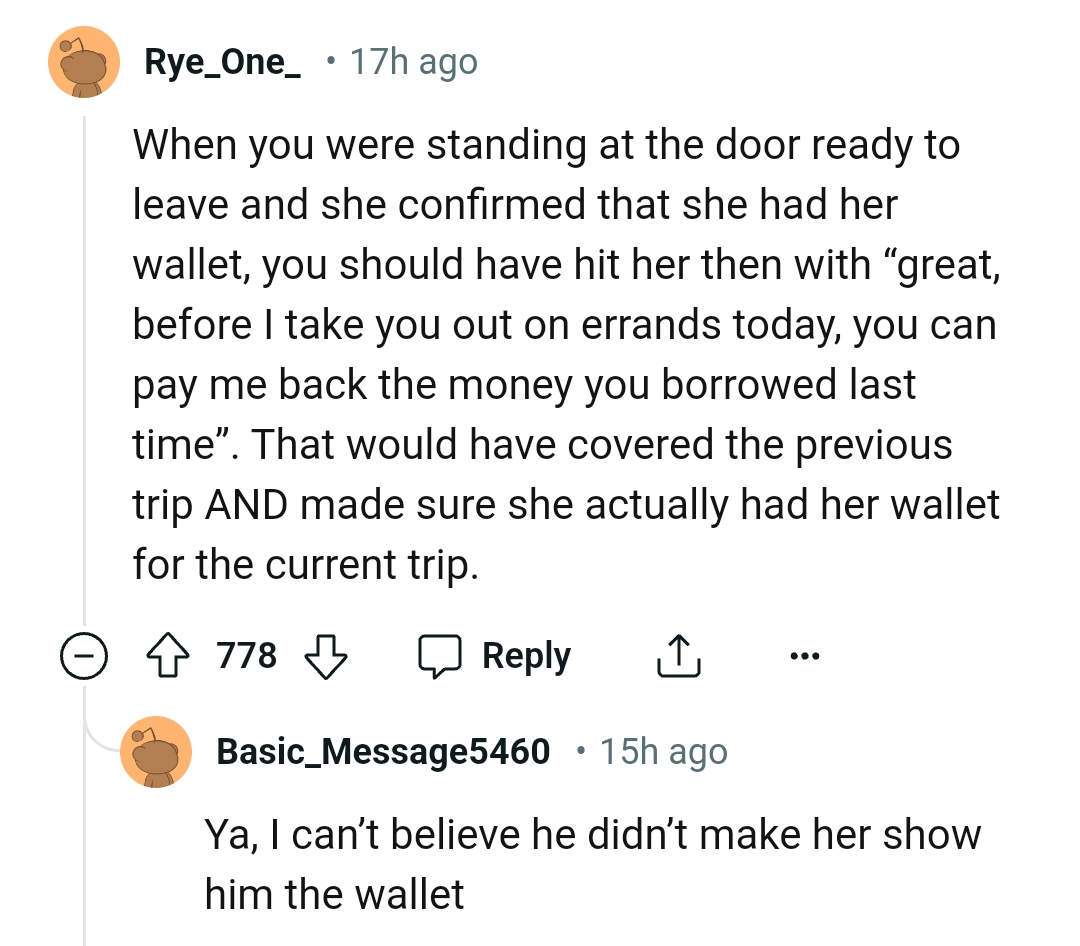Click the share icon under the comment
Viewport: 1080px width, 946px height.
click(x=676, y=656)
